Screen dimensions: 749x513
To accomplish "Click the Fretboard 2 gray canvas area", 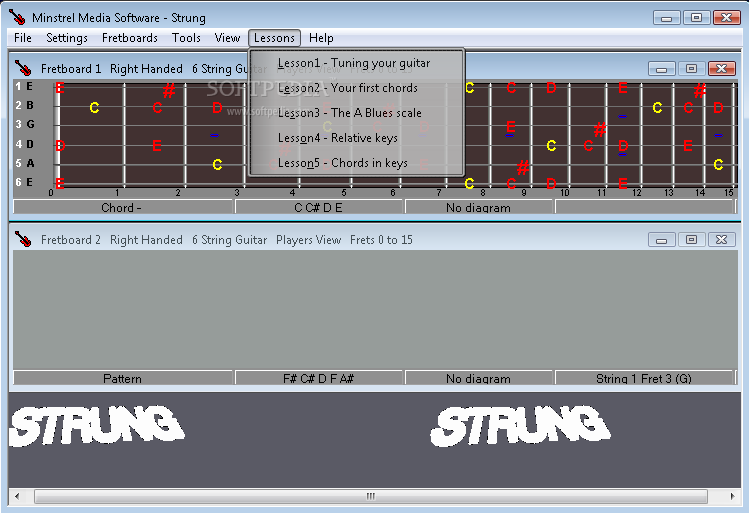I will click(375, 310).
